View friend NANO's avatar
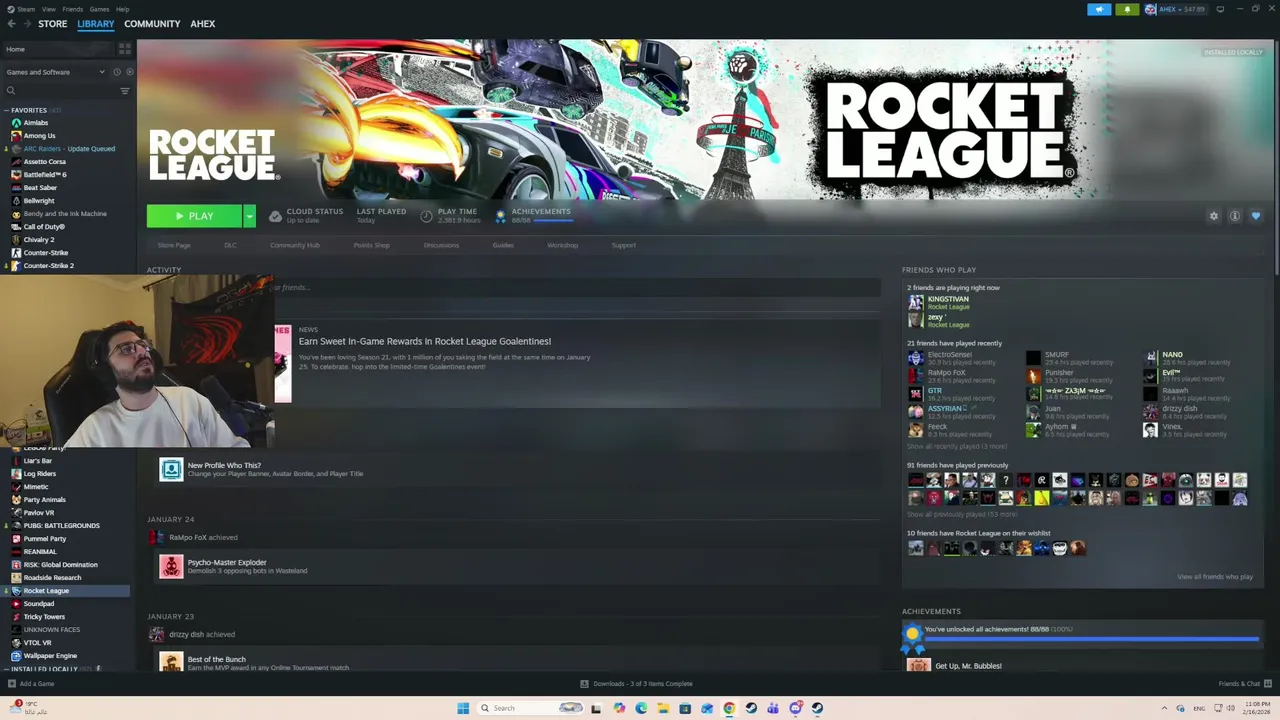Viewport: 1280px width, 720px height. 1150,358
